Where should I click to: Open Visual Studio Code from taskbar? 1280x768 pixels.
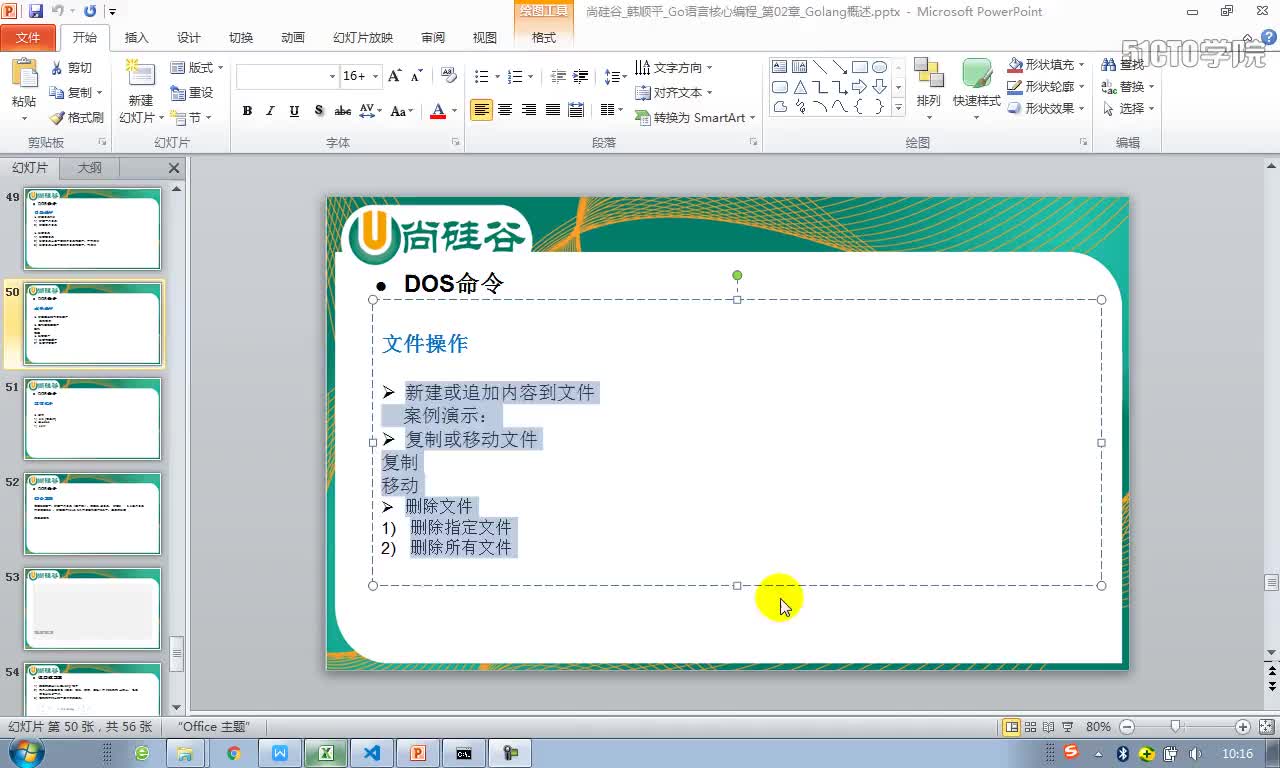click(x=372, y=753)
